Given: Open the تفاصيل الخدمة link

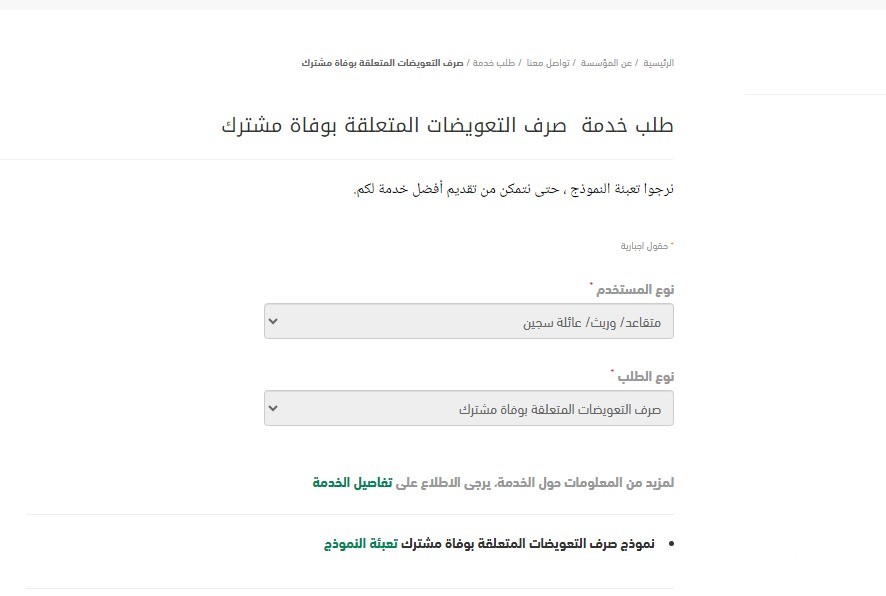Looking at the screenshot, I should pyautogui.click(x=353, y=483).
